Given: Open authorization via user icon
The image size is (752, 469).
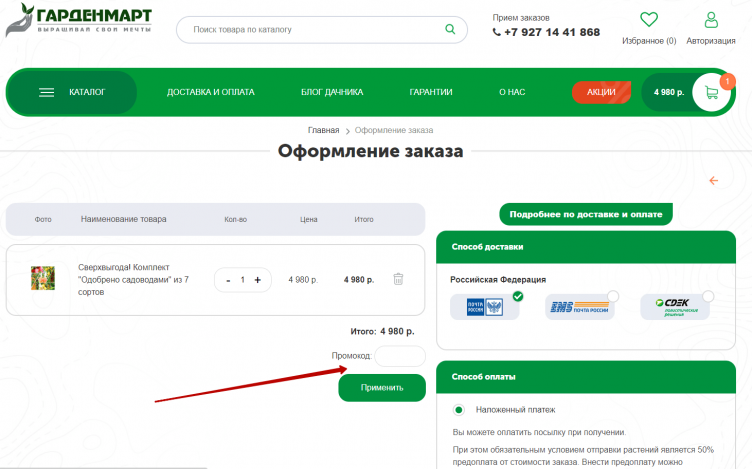Looking at the screenshot, I should point(711,20).
